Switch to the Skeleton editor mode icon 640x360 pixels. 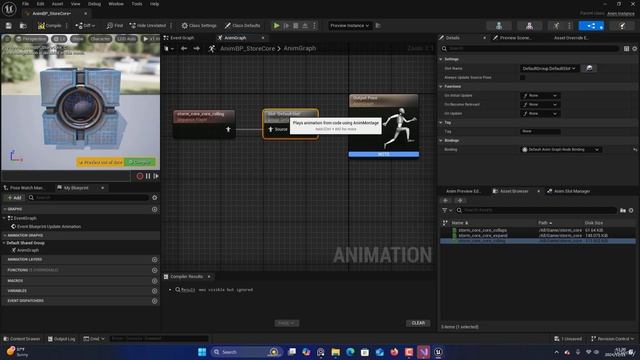pos(499,26)
